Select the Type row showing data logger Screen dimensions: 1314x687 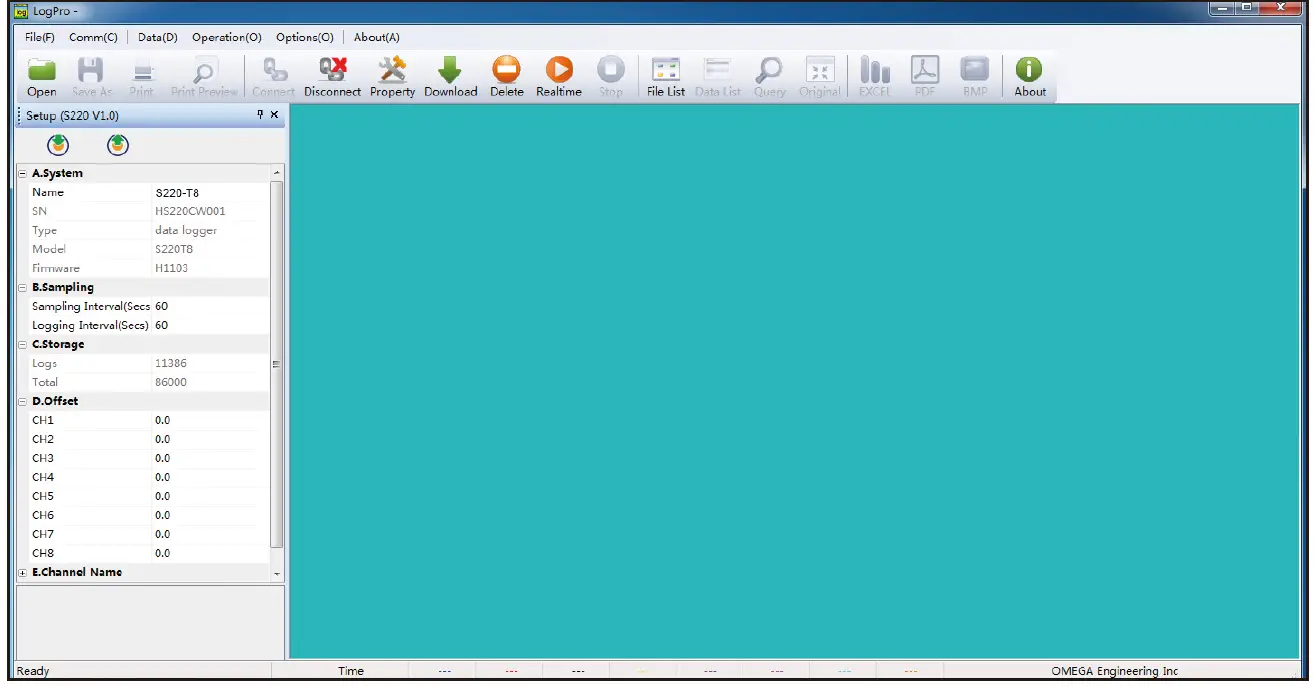pos(143,231)
